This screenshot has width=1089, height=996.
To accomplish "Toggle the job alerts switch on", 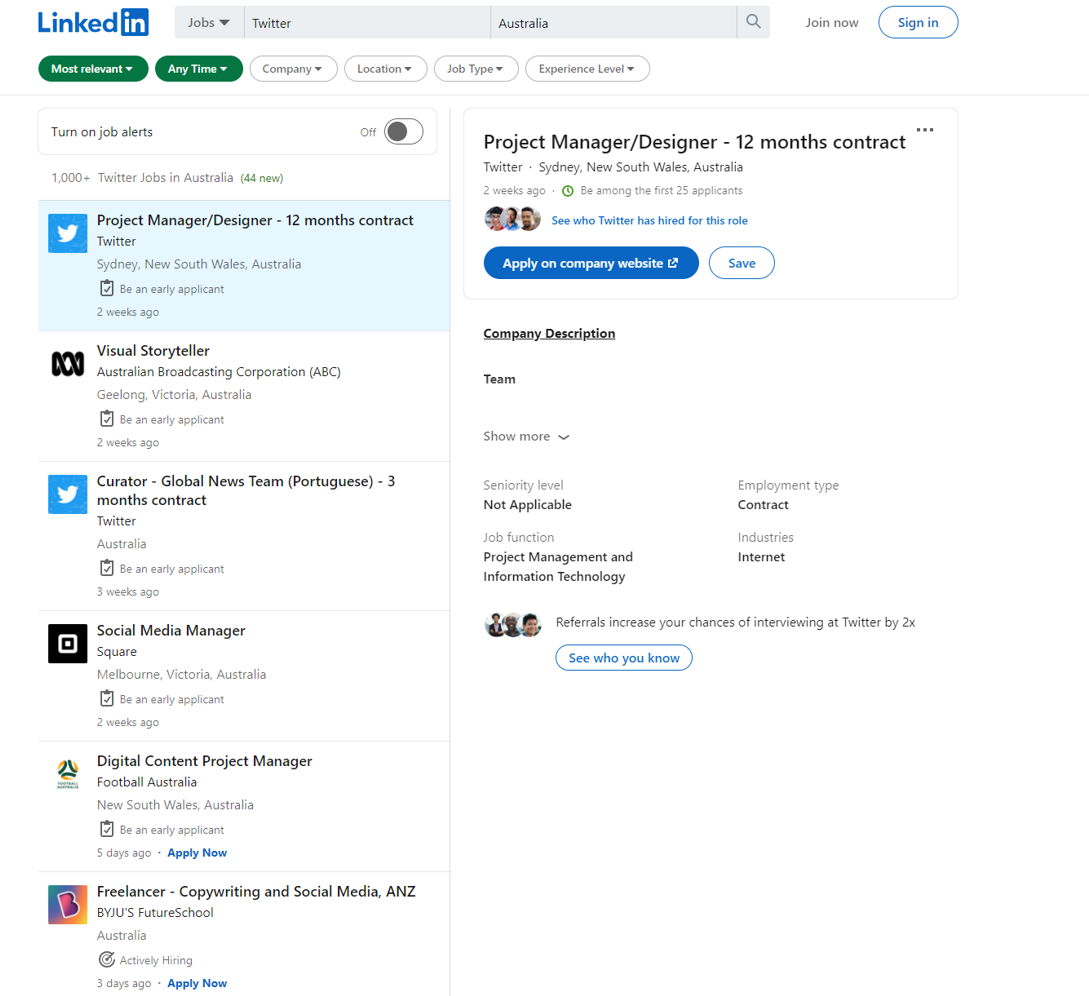I will (404, 132).
